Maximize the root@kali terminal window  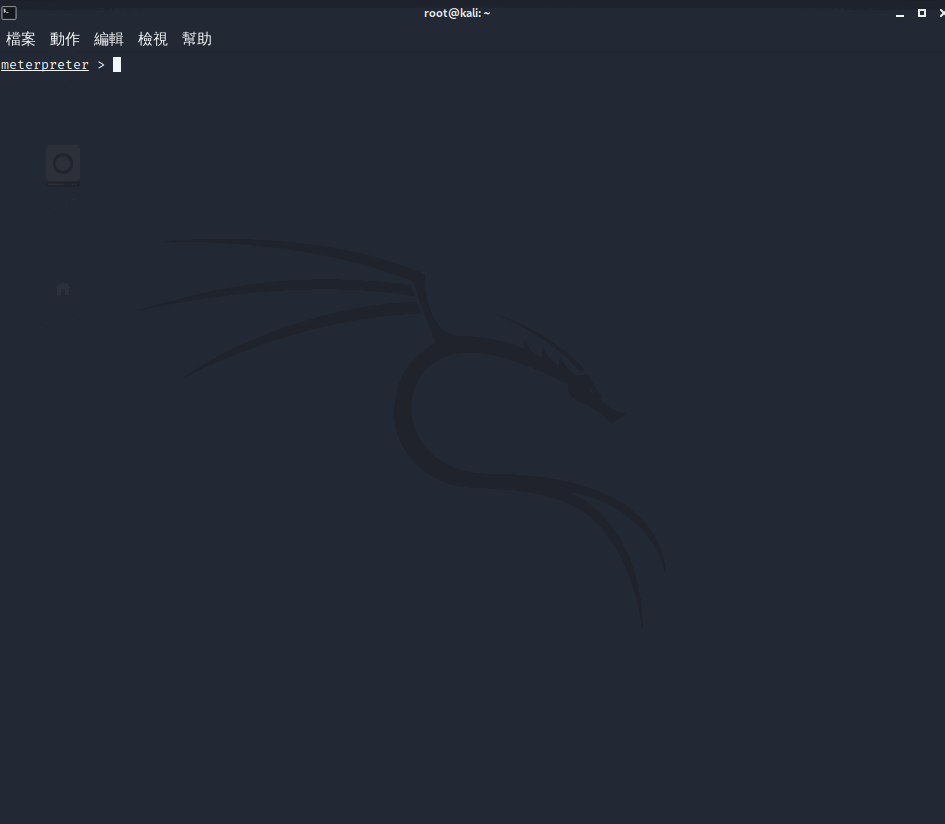tap(921, 13)
